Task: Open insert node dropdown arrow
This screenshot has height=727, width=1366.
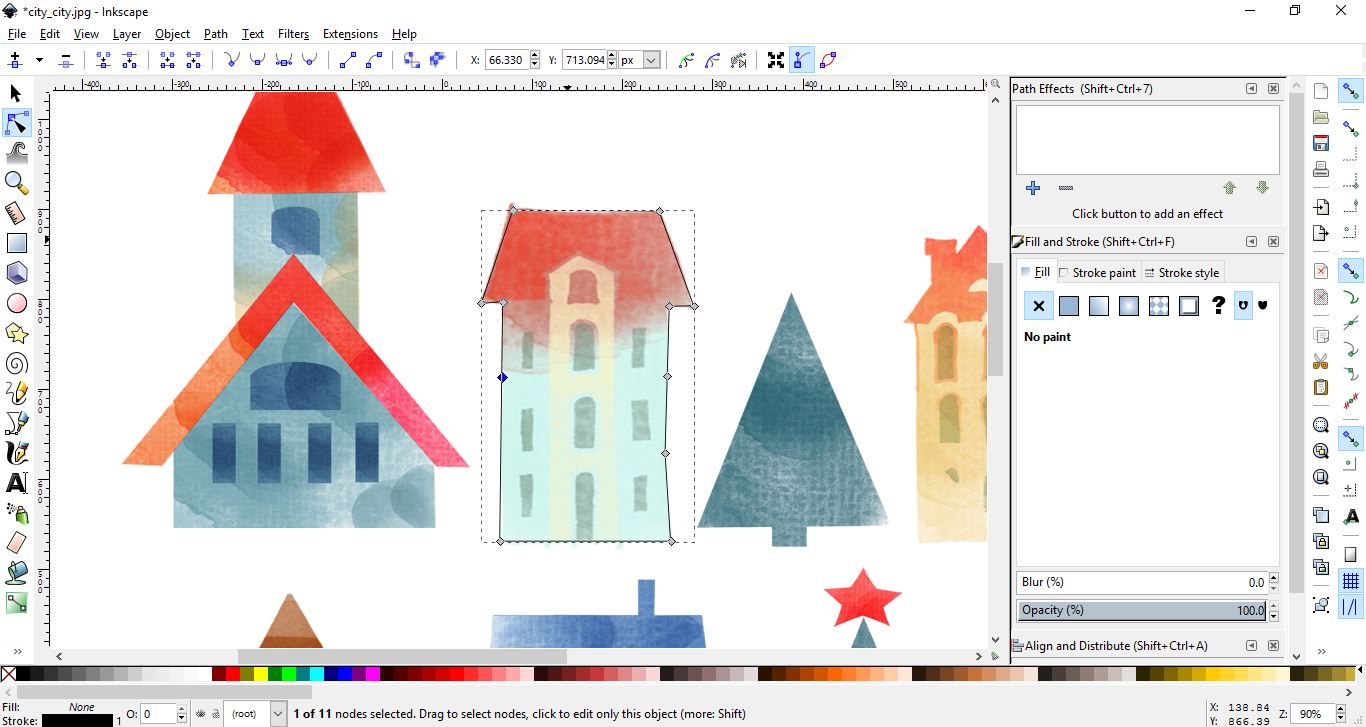Action: pyautogui.click(x=39, y=60)
